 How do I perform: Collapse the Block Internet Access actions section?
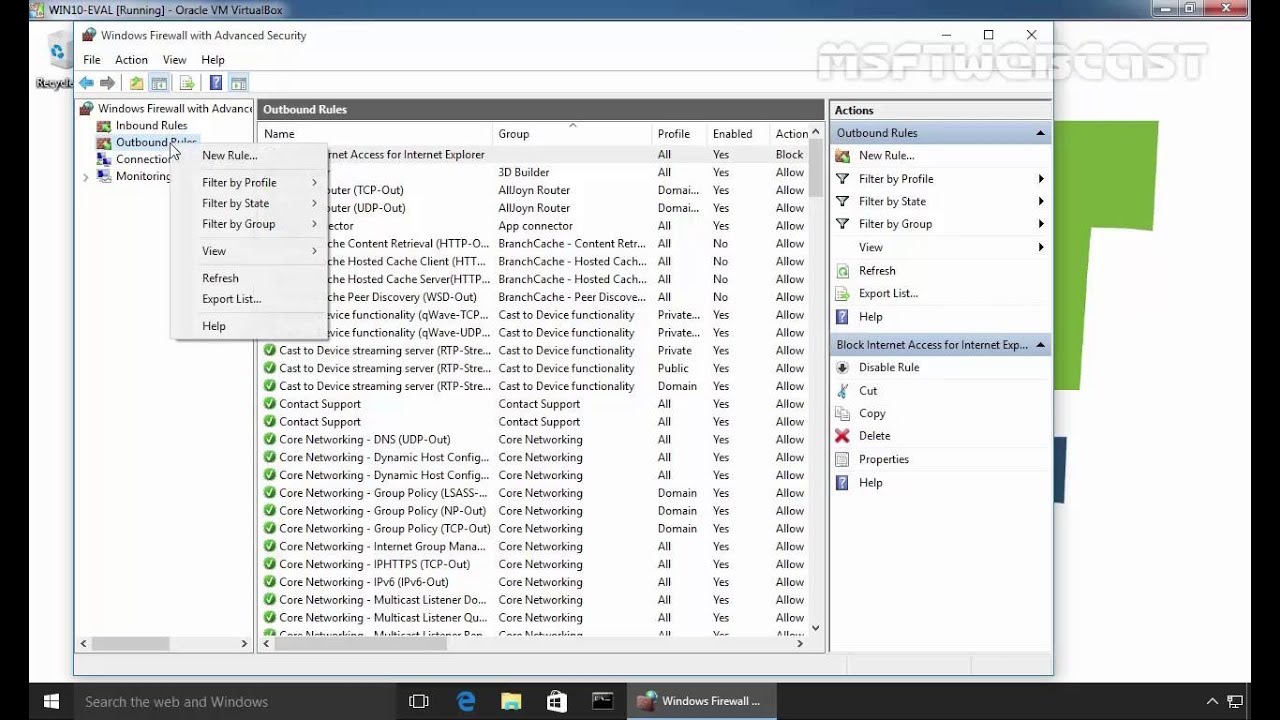pyautogui.click(x=1040, y=345)
